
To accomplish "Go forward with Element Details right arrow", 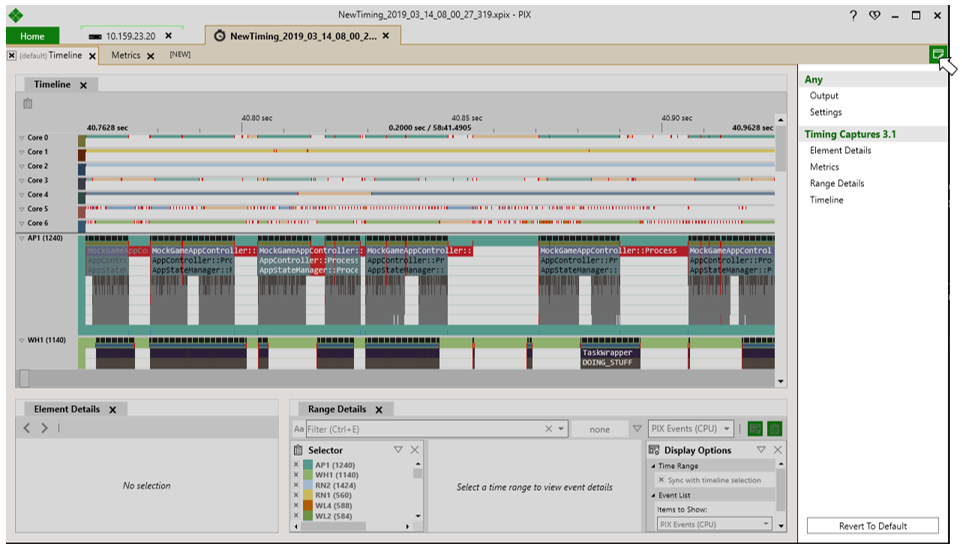I will pyautogui.click(x=44, y=428).
